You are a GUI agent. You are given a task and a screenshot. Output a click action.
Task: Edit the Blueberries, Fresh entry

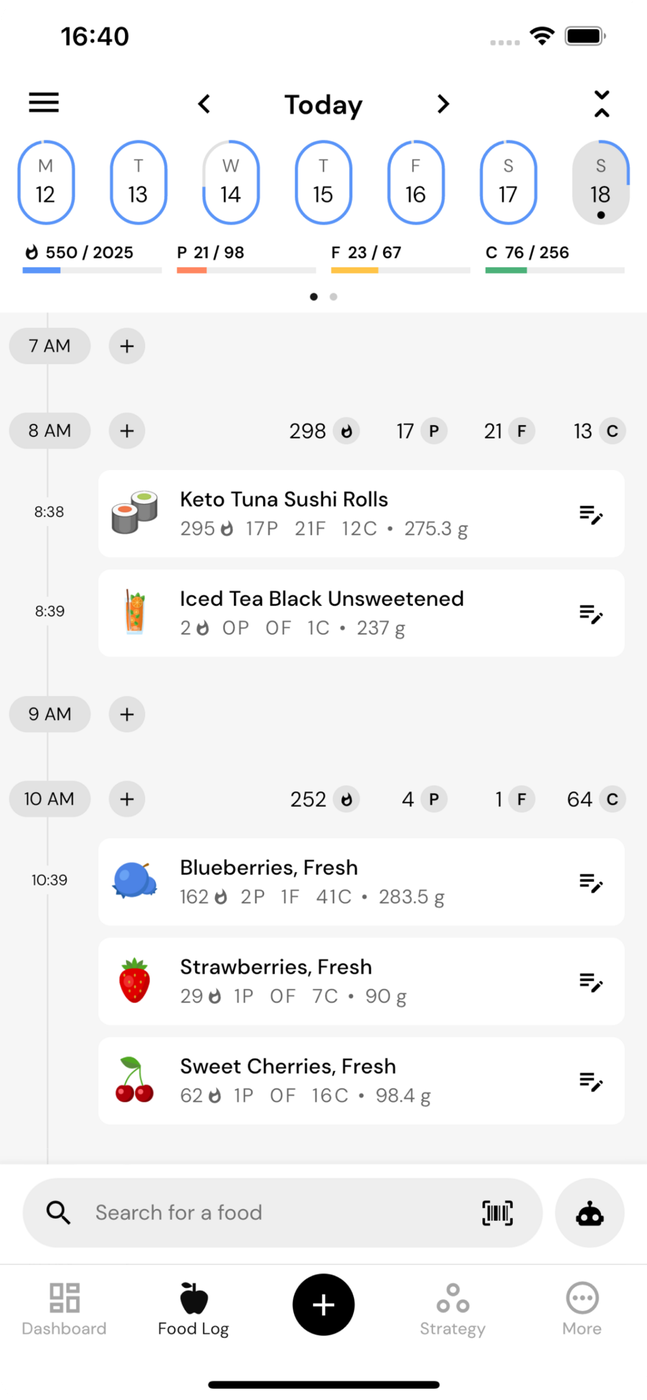point(591,882)
